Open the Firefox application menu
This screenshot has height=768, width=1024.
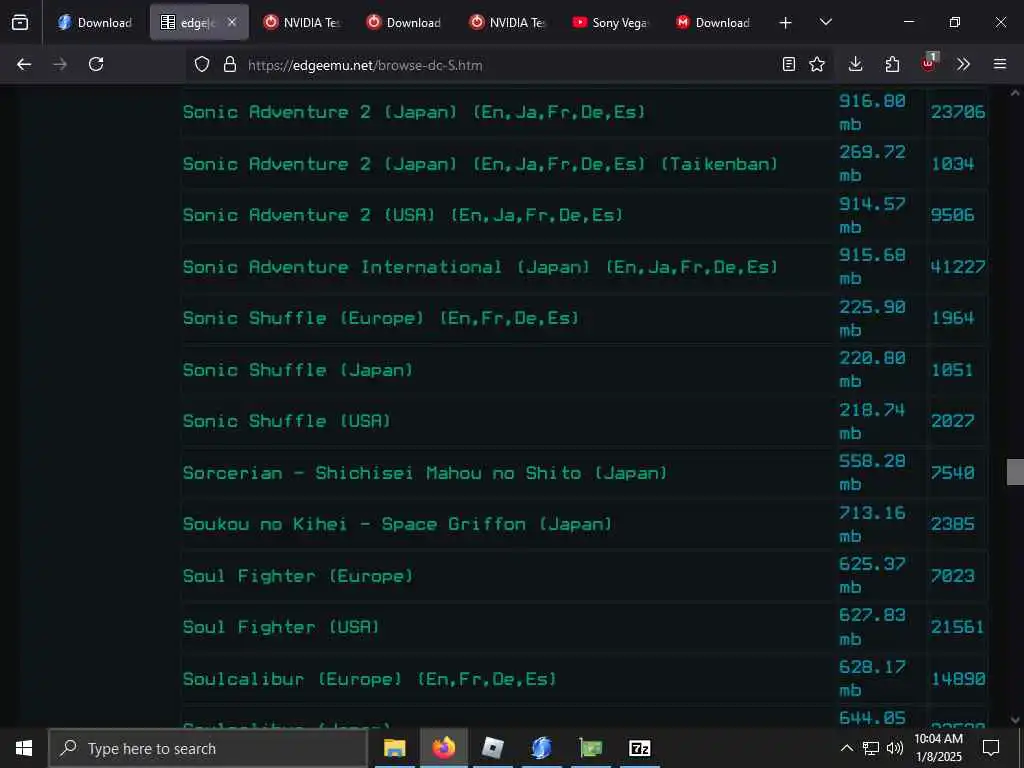pyautogui.click(x=1000, y=64)
